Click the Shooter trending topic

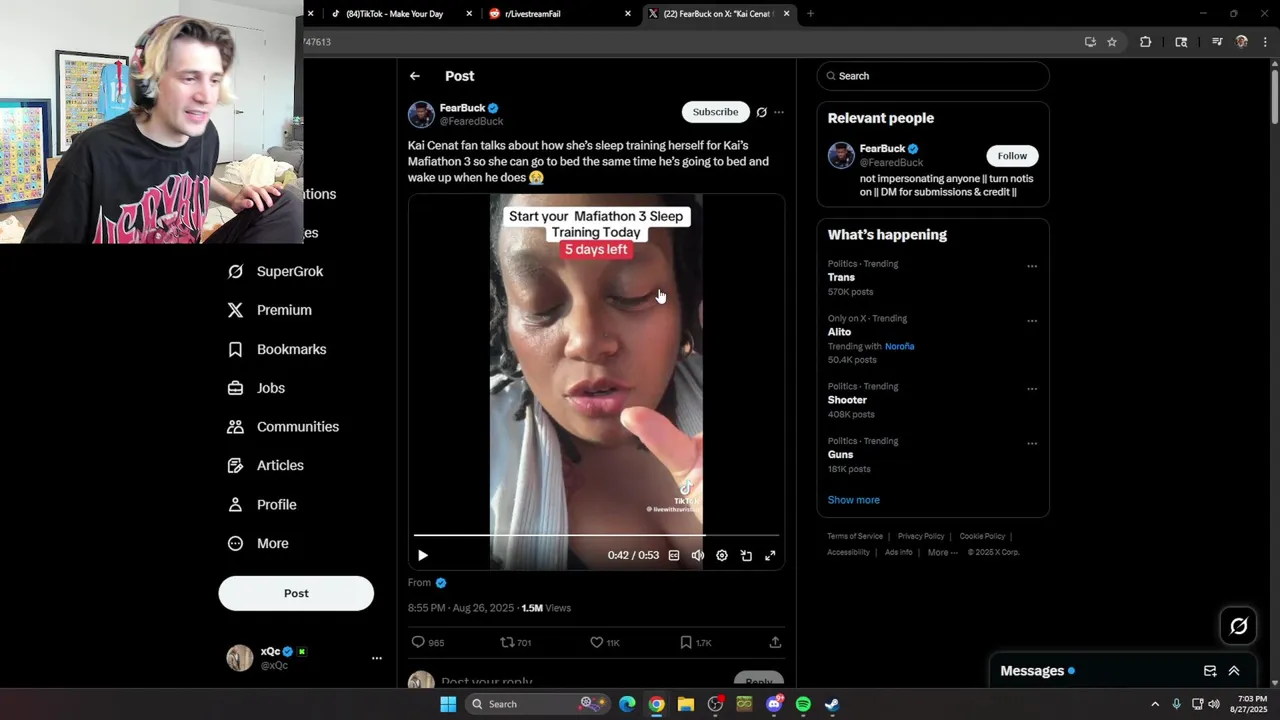847,400
